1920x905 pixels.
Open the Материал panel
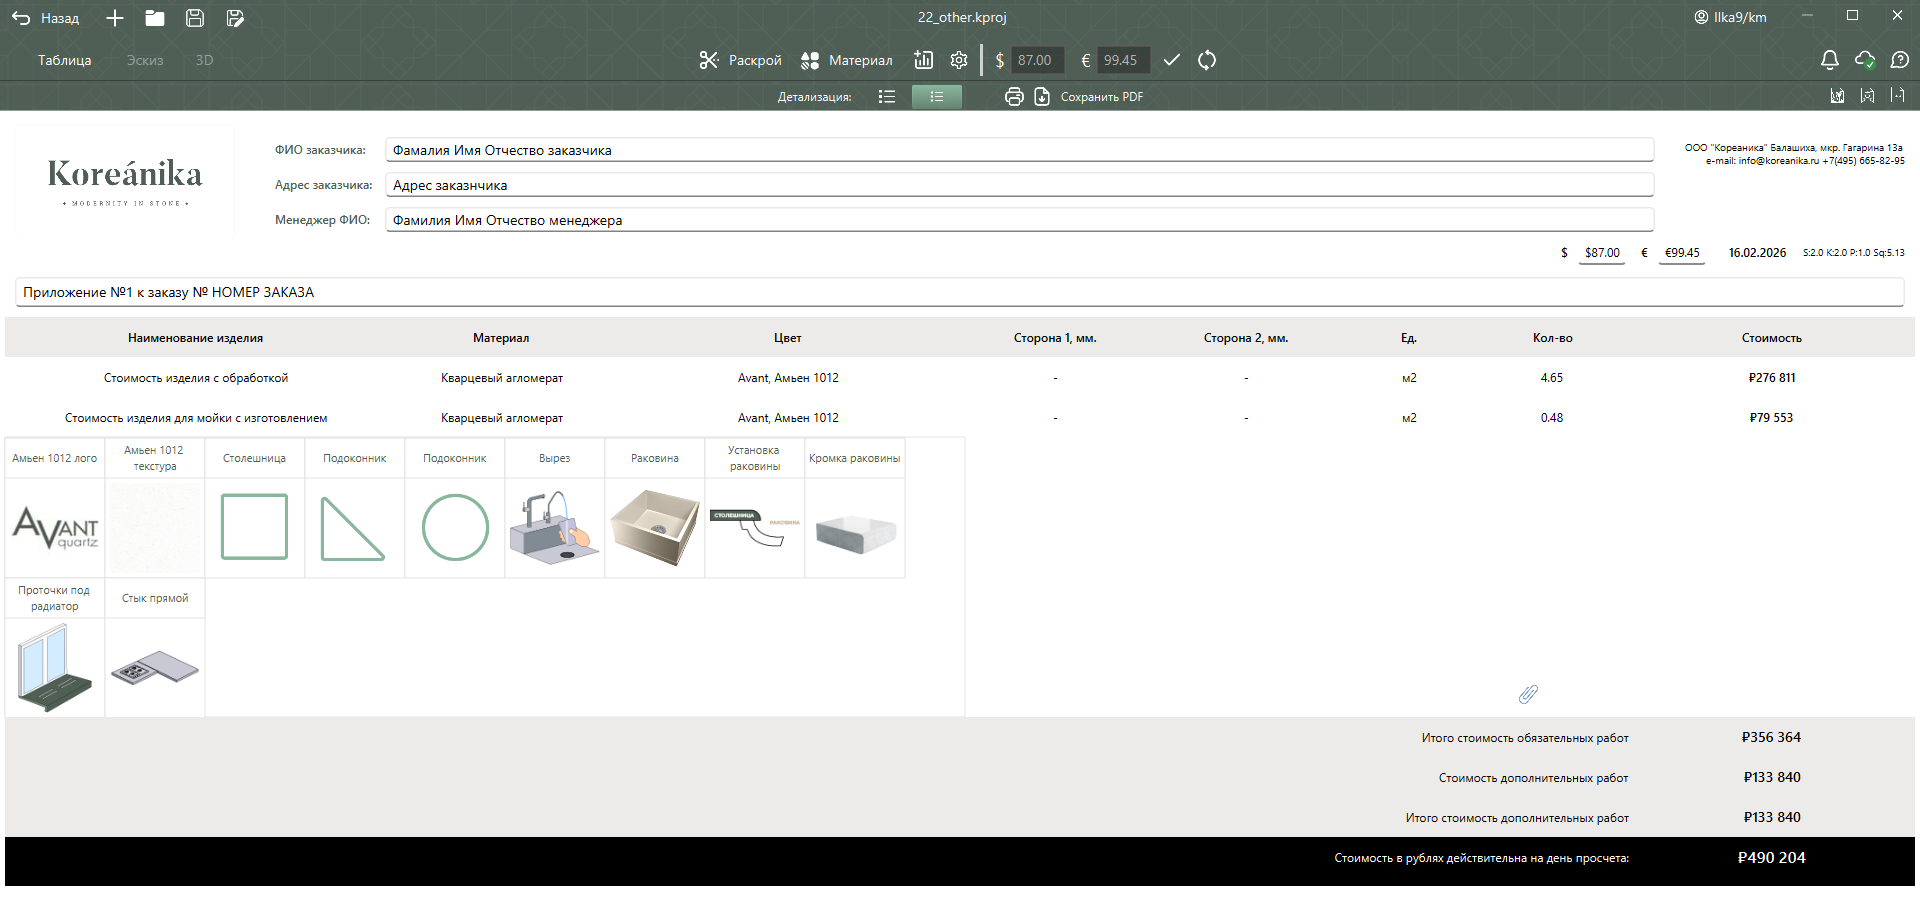coord(846,60)
